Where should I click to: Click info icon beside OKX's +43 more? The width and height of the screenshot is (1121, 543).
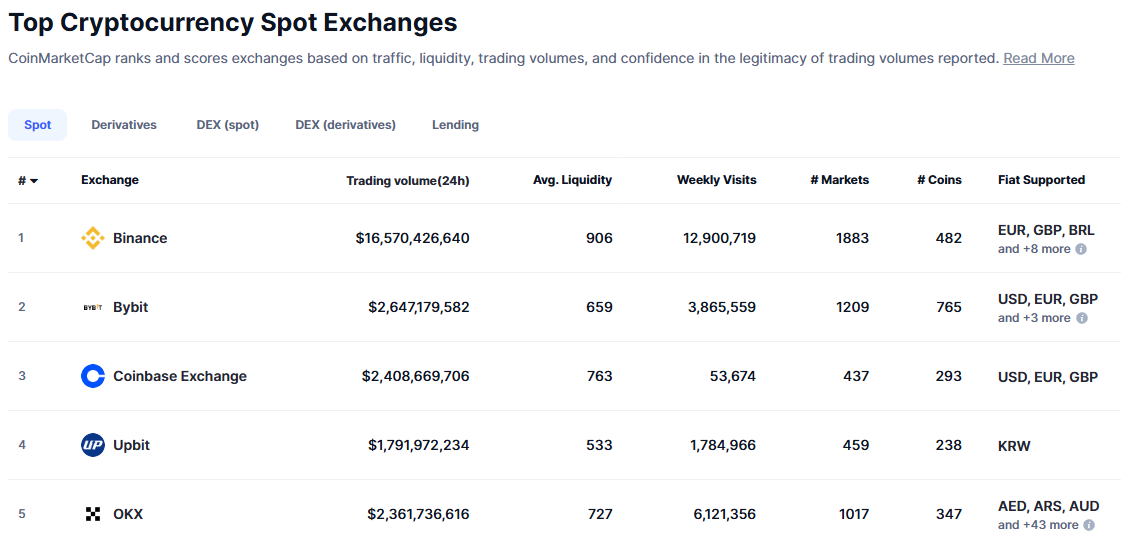click(x=1089, y=525)
